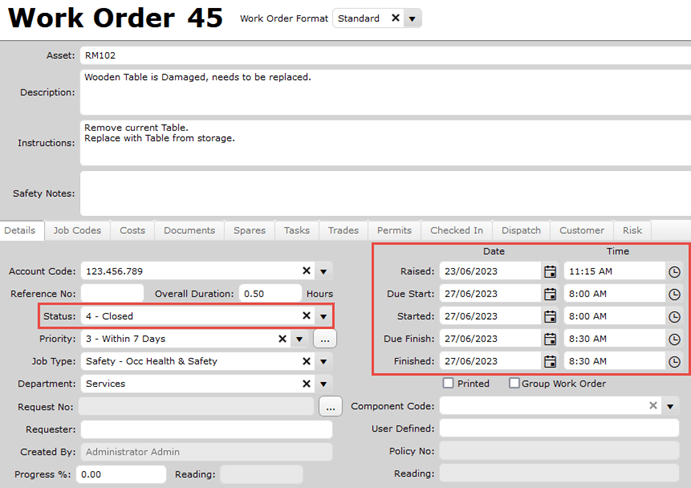The width and height of the screenshot is (691, 488).
Task: Expand the Account Code dropdown
Action: [323, 272]
